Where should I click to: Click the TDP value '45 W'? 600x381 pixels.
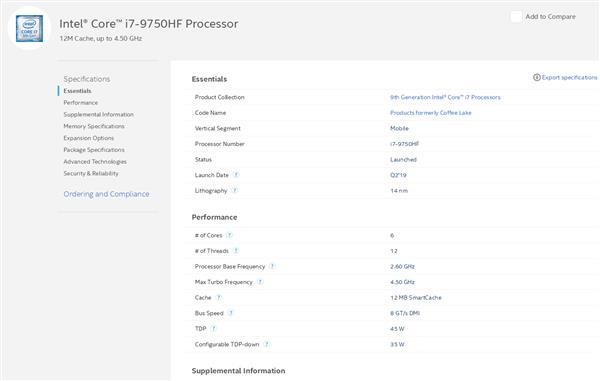point(397,329)
